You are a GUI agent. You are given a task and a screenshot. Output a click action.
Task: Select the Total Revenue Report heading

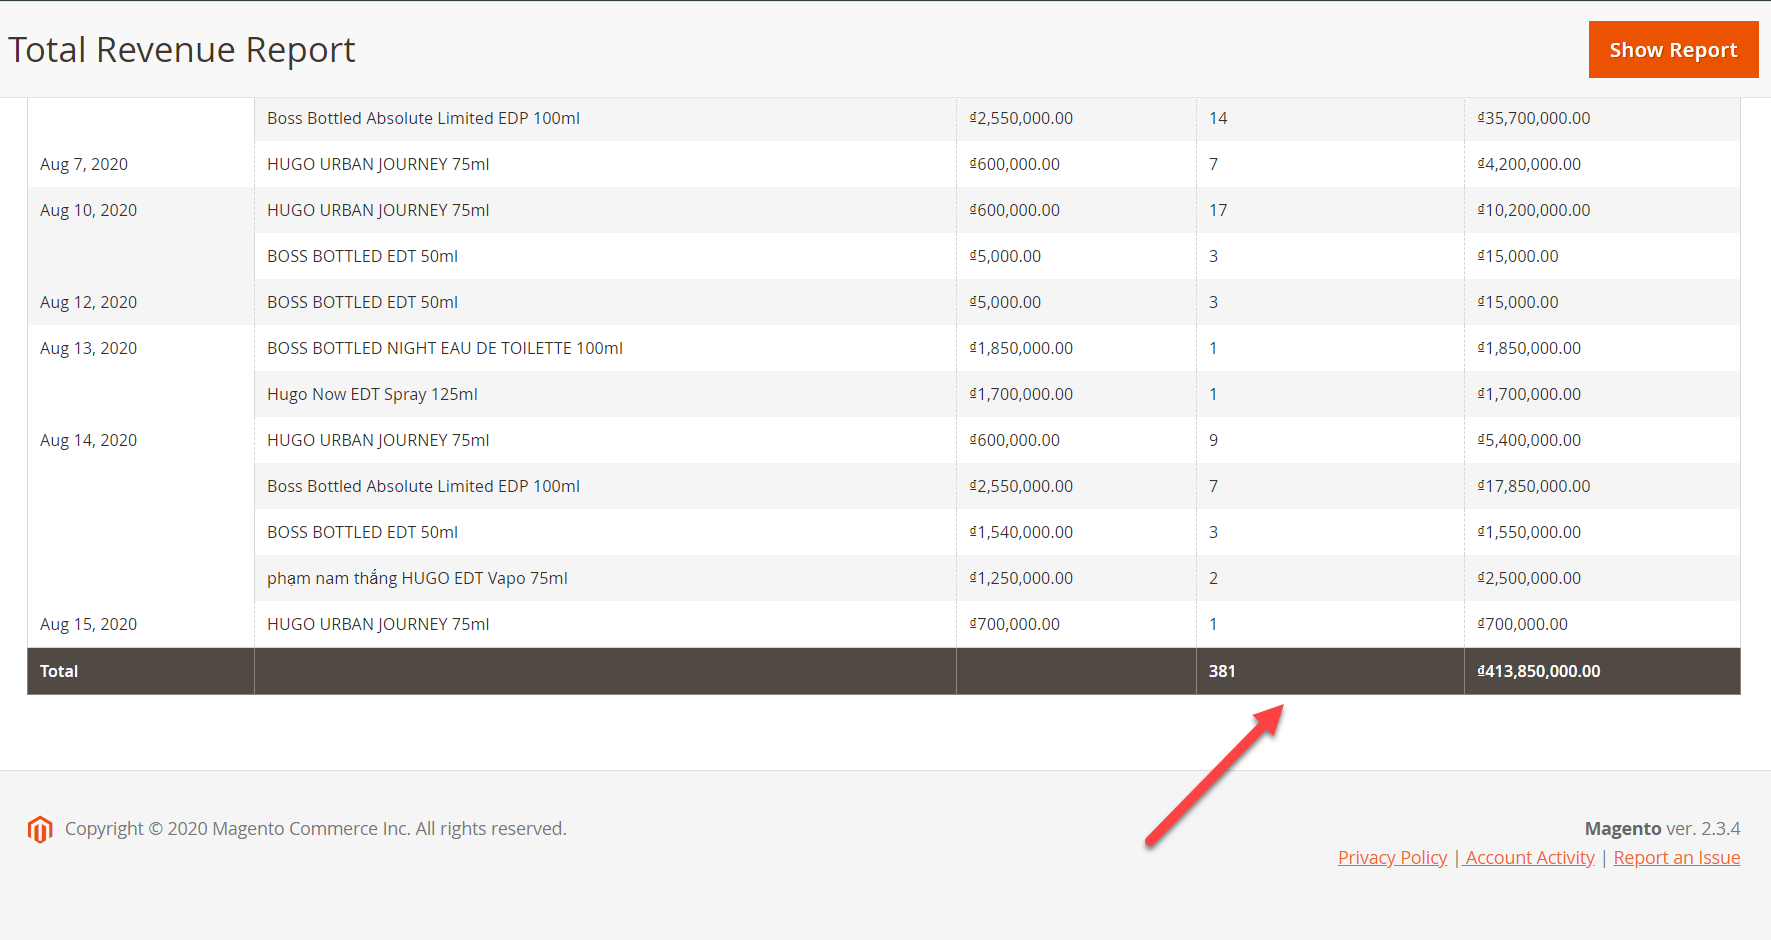(182, 49)
